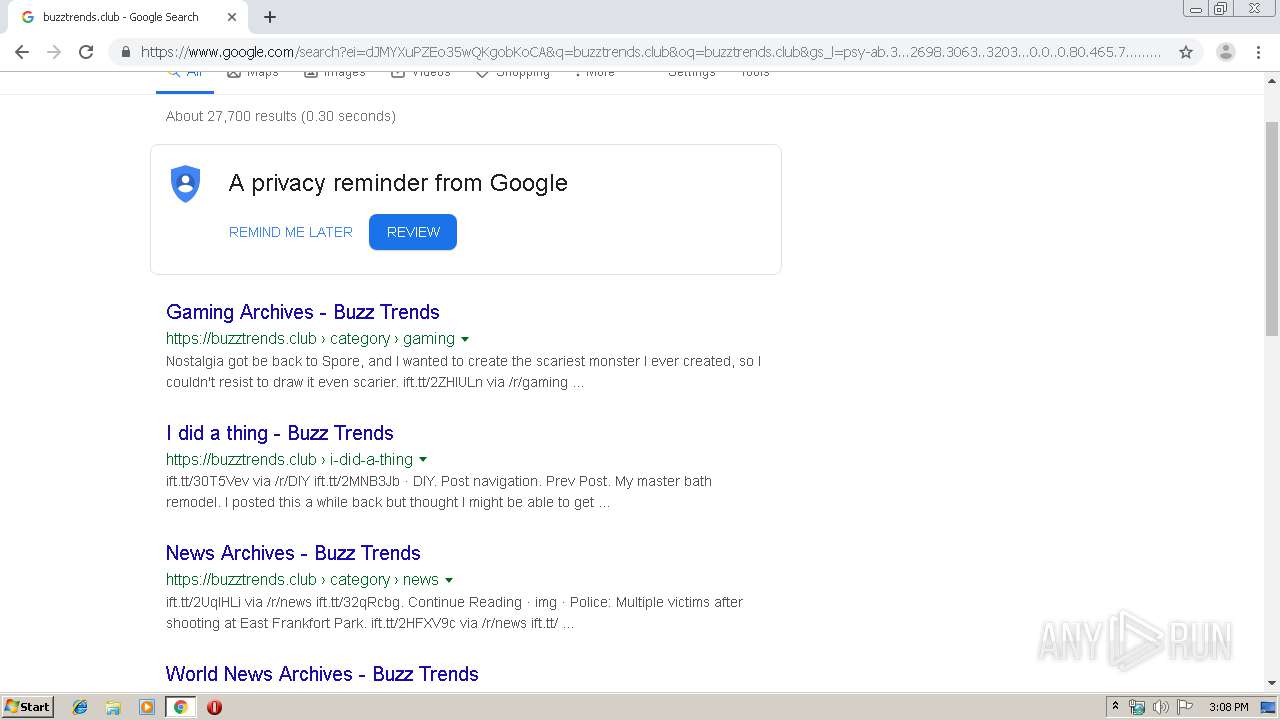Click the REVIEW button
The width and height of the screenshot is (1280, 720).
click(413, 232)
